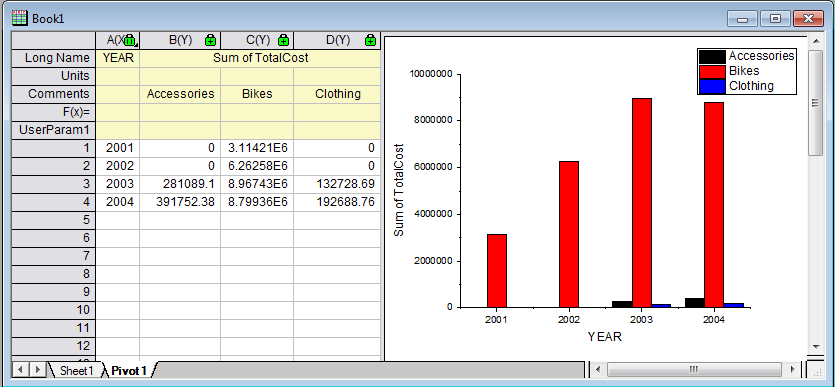Click the cell with value 3.11421E6
Screen dimensions: 835x387
257,148
